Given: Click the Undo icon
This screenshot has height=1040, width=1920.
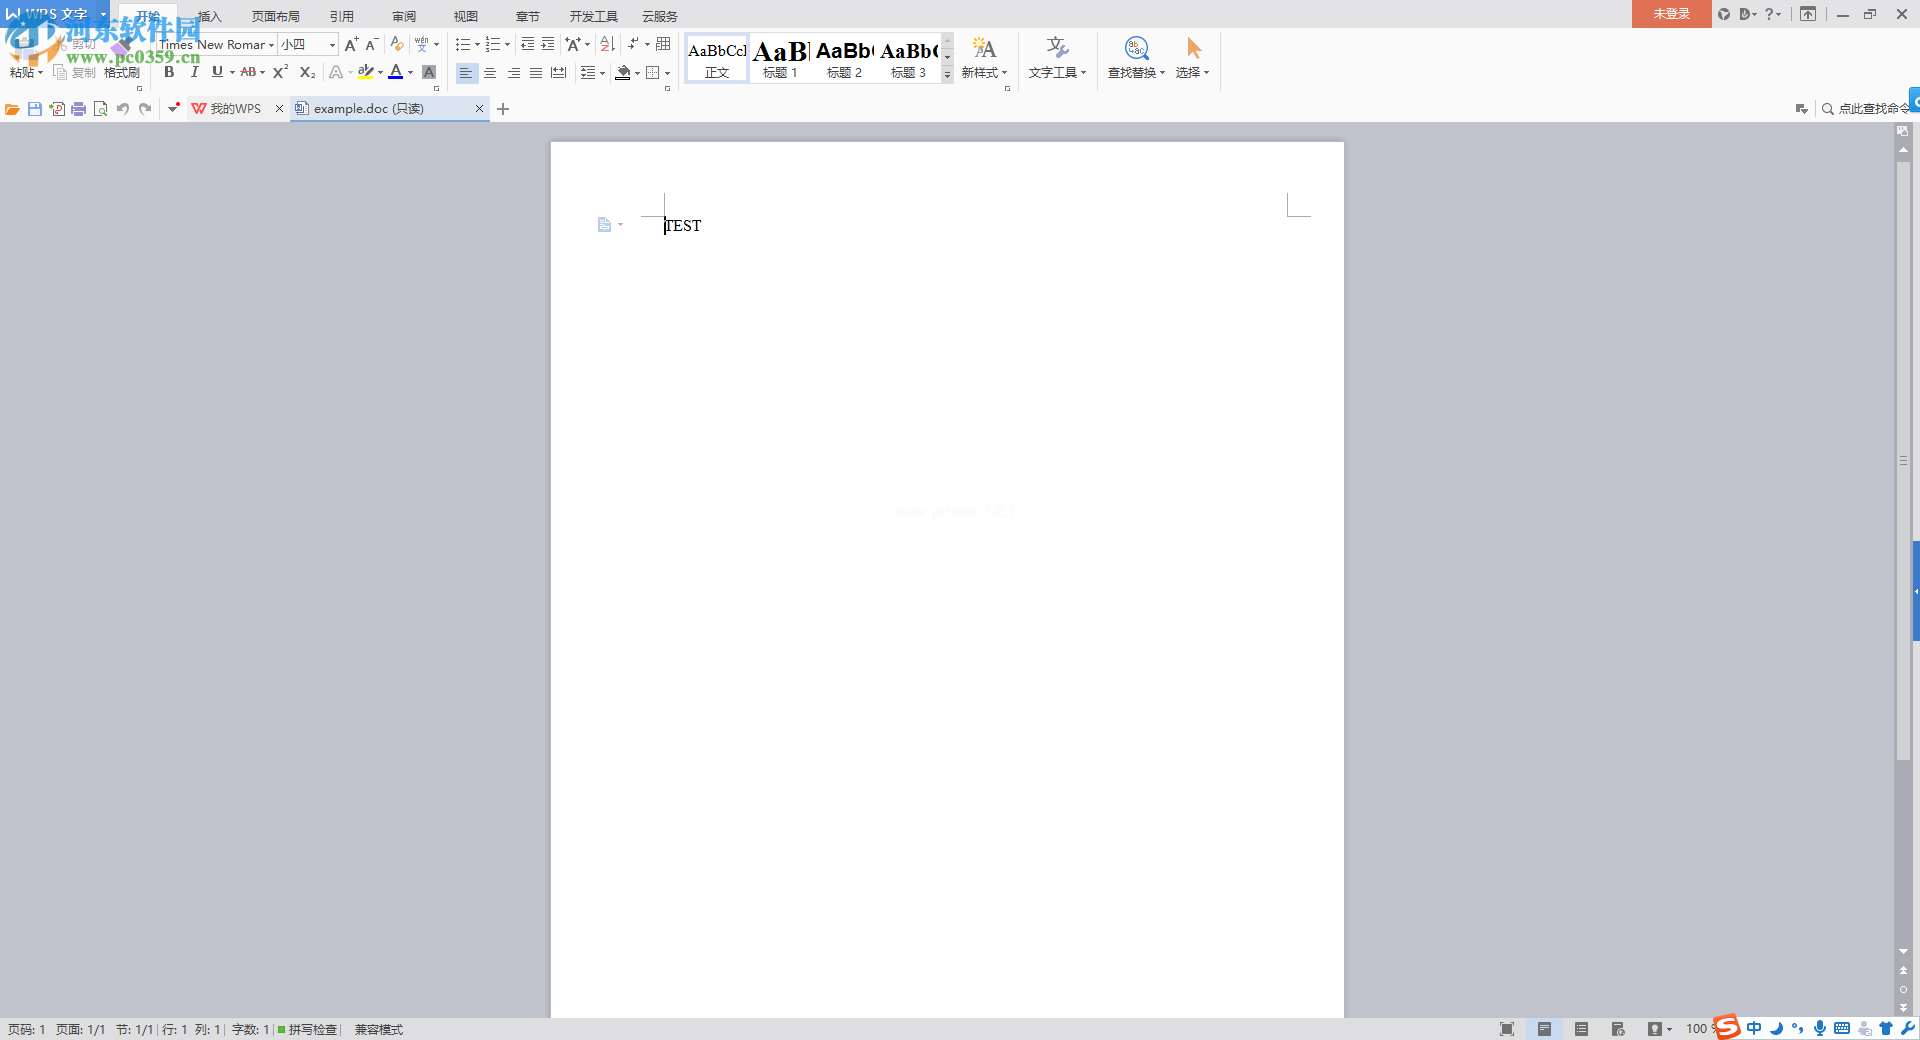Looking at the screenshot, I should pos(122,108).
